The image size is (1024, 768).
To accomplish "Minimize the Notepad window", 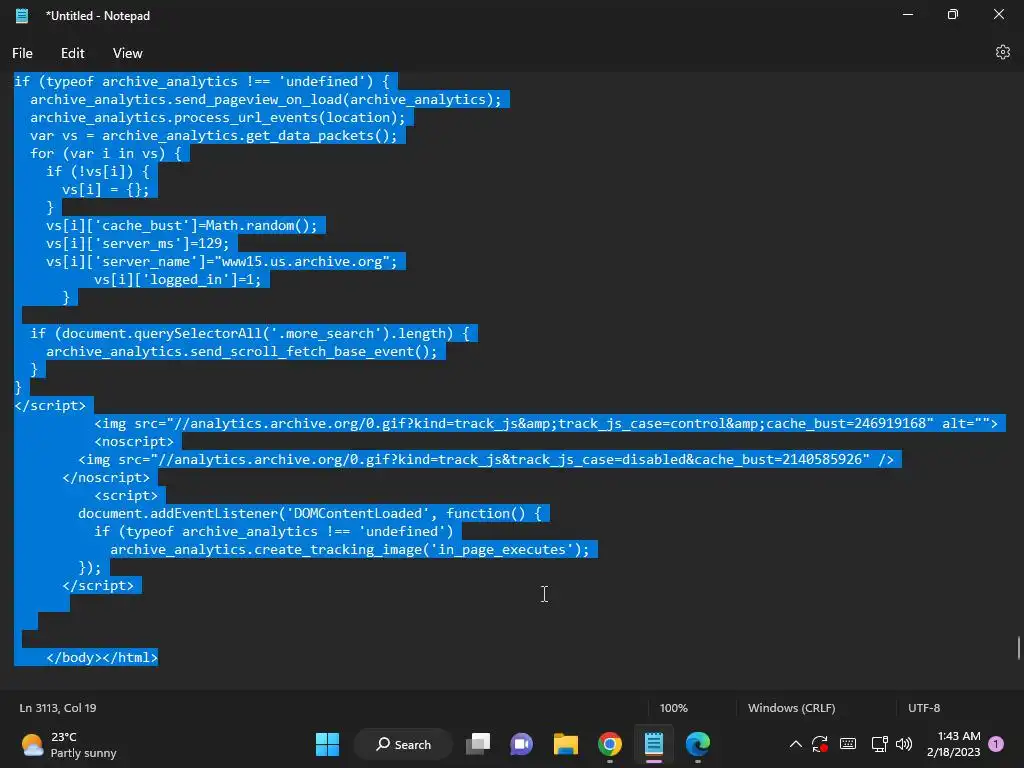I will 908,14.
